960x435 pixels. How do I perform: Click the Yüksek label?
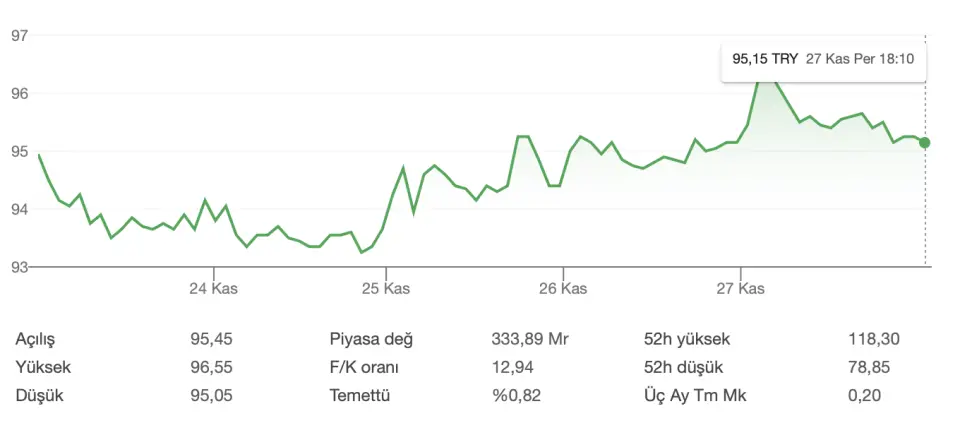[44, 367]
